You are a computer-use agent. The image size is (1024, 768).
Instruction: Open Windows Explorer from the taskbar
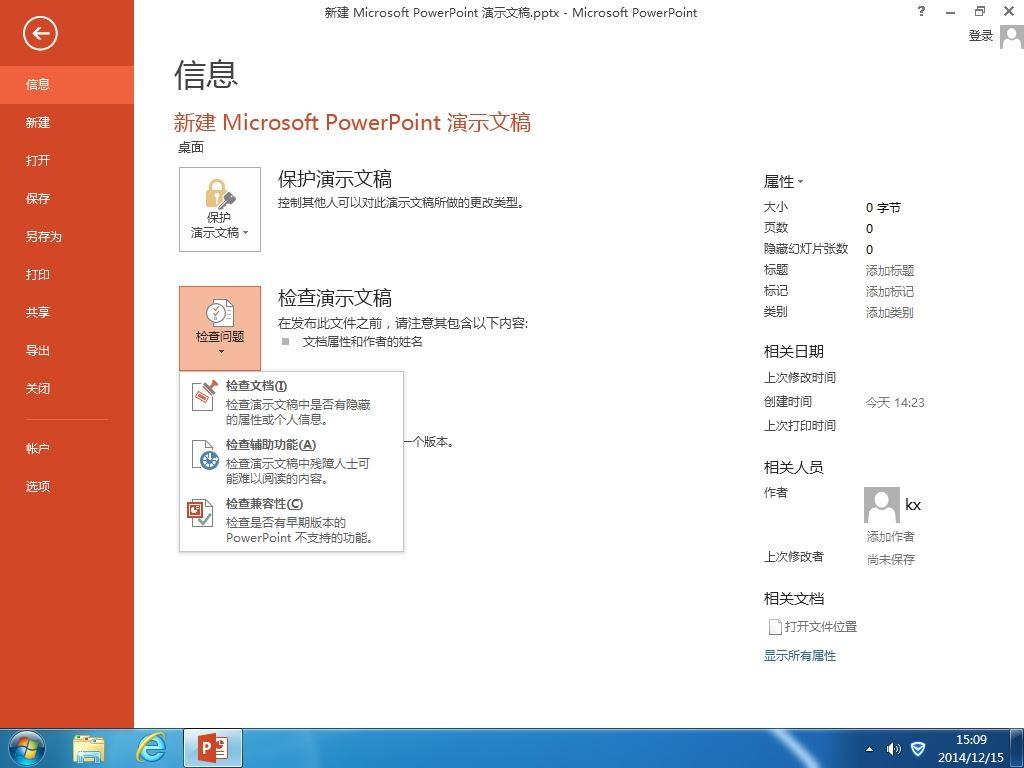89,749
